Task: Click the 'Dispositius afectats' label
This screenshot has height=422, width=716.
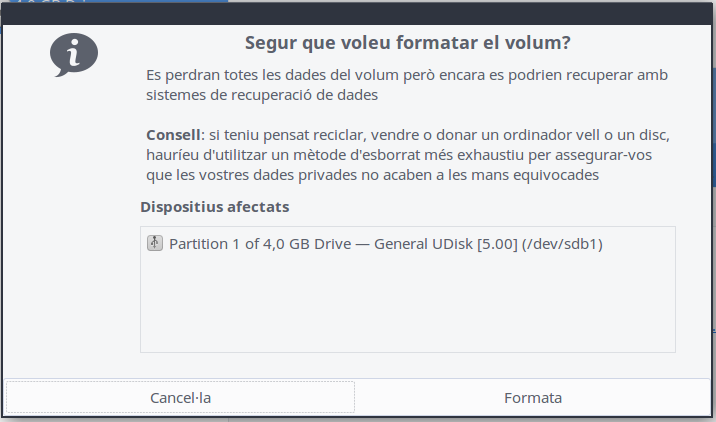Action: point(216,208)
